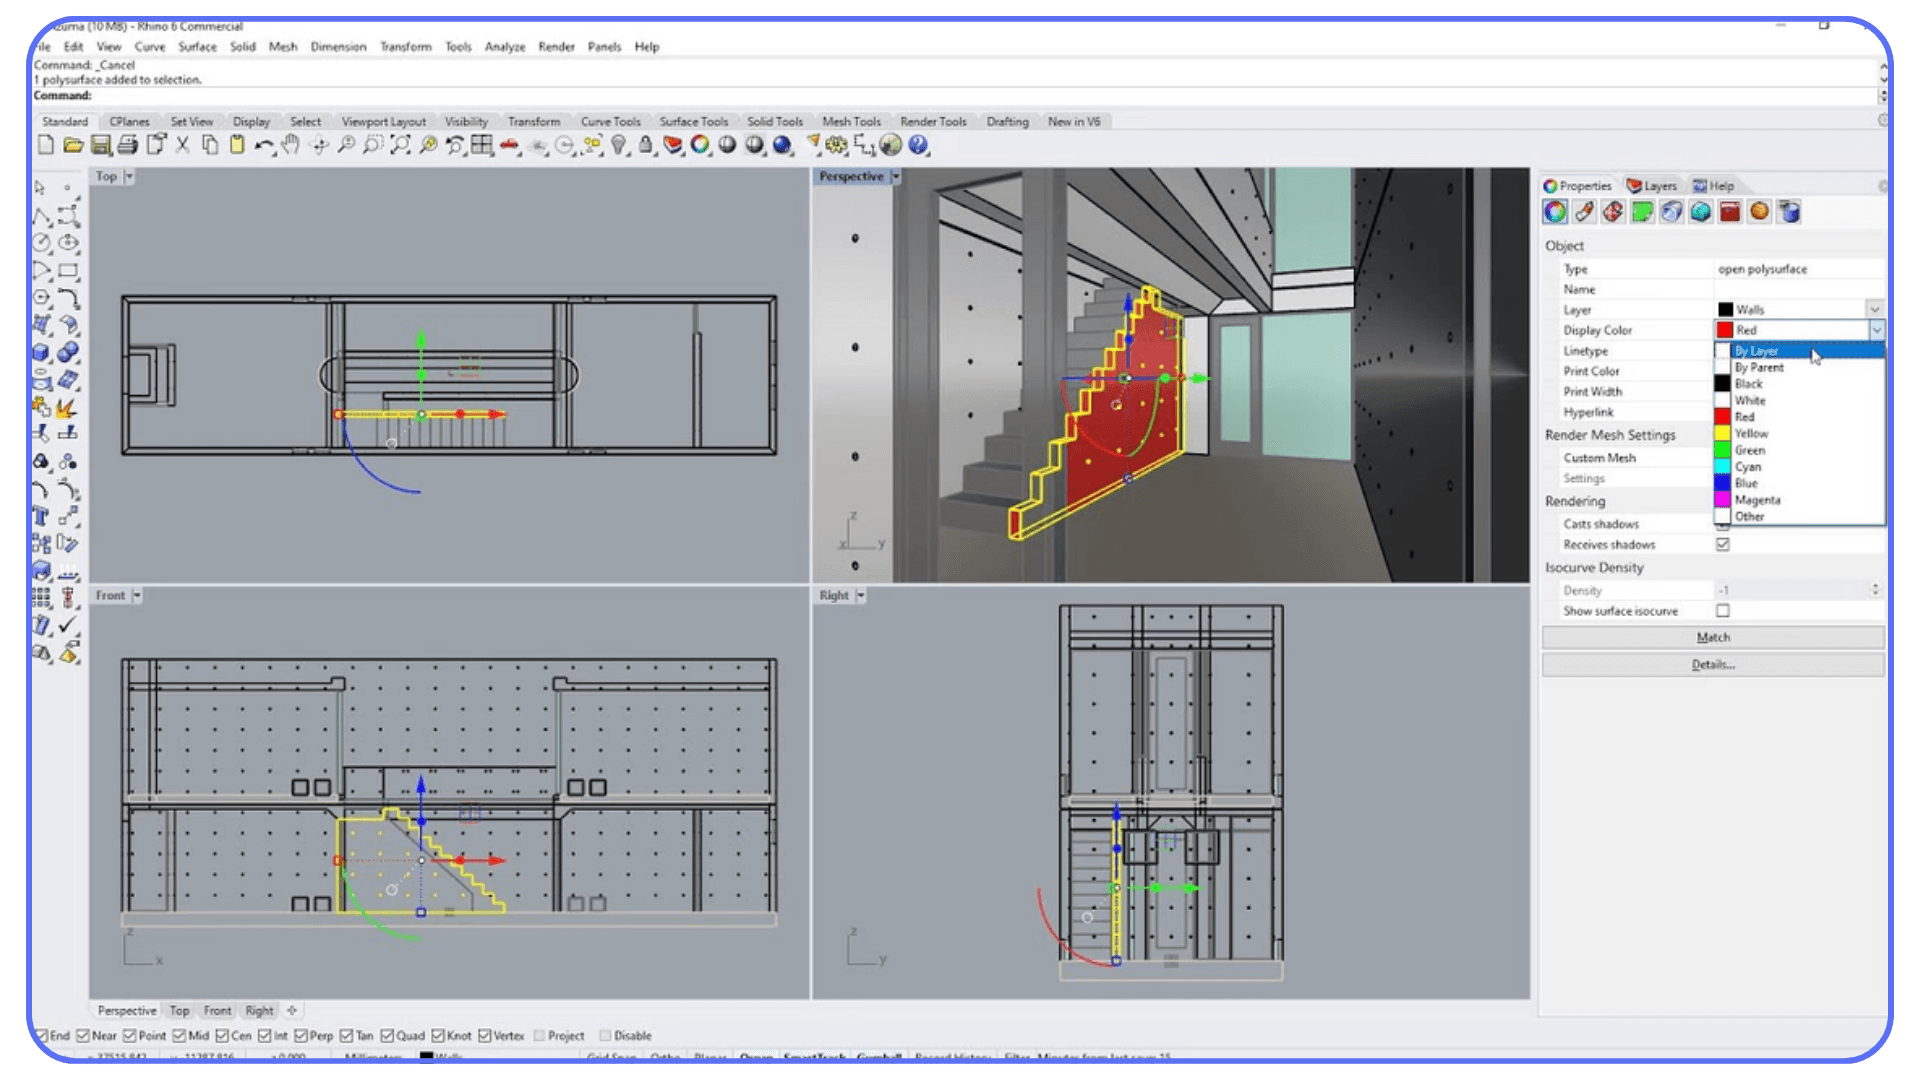Image resolution: width=1920 pixels, height=1080 pixels.
Task: Open the Perspective viewport dropdown menu
Action: pos(895,176)
